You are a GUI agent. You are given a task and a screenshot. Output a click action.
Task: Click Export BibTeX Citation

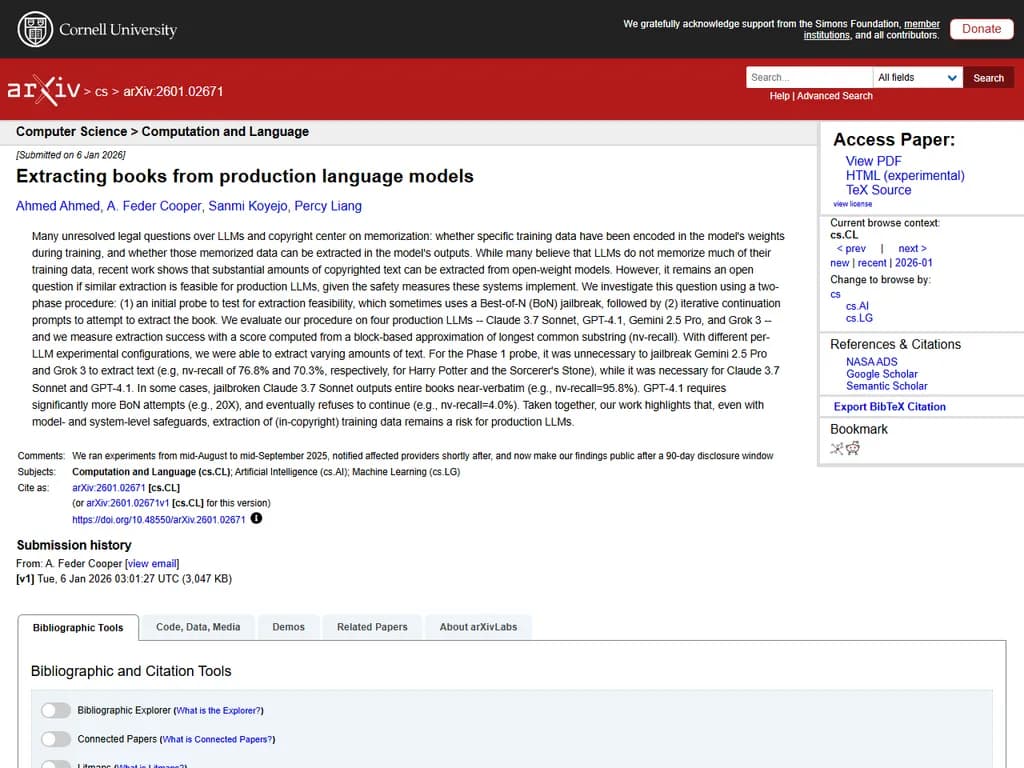click(x=889, y=407)
